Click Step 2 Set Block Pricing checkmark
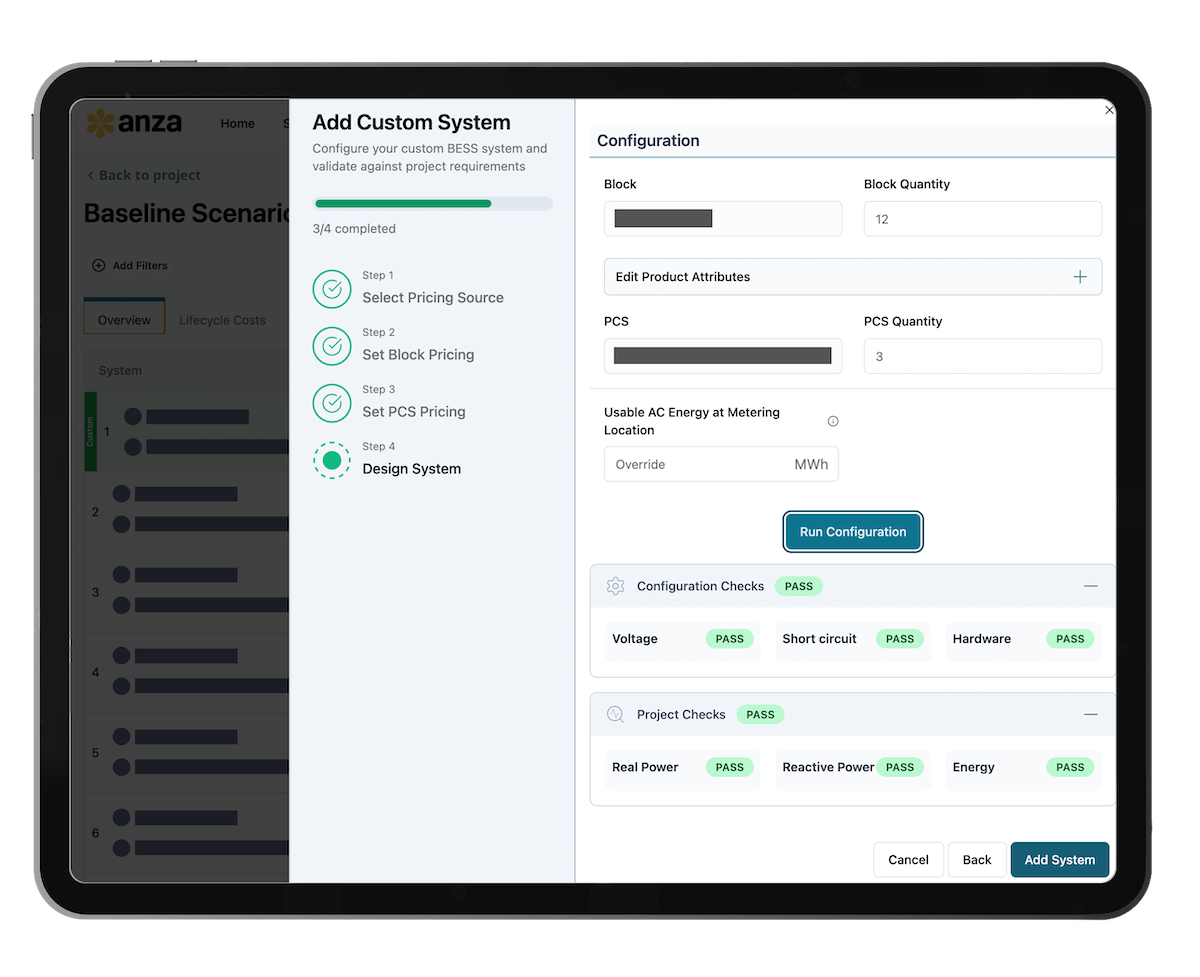 point(332,345)
